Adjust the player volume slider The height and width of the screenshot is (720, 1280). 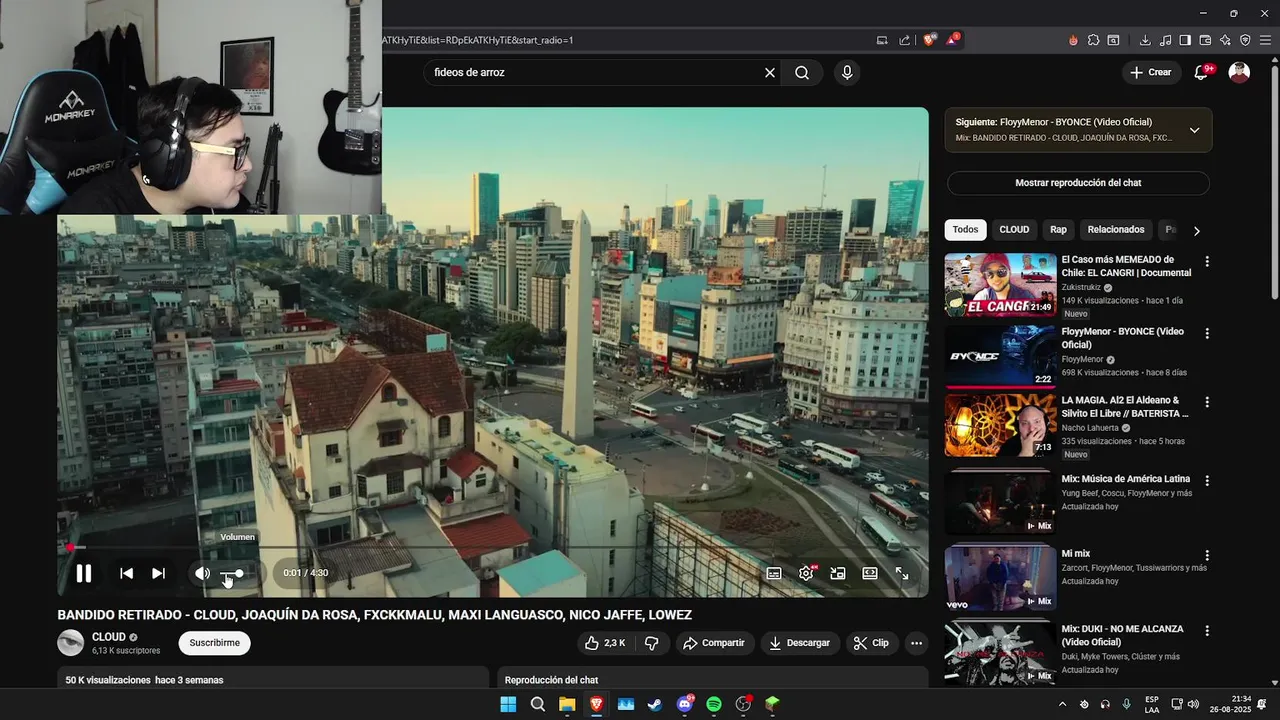tap(233, 573)
